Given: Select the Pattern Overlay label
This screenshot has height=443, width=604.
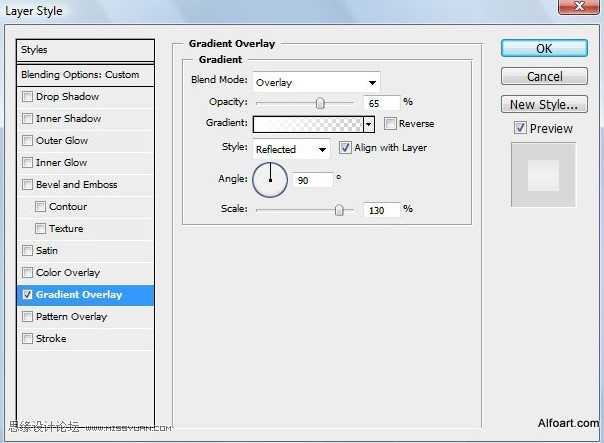Looking at the screenshot, I should click(72, 317).
